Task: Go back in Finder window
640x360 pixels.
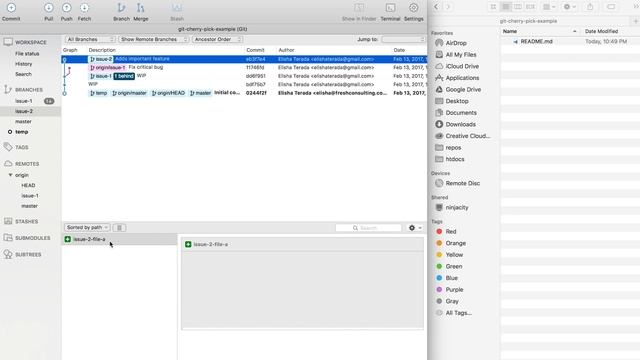Action: 436,7
